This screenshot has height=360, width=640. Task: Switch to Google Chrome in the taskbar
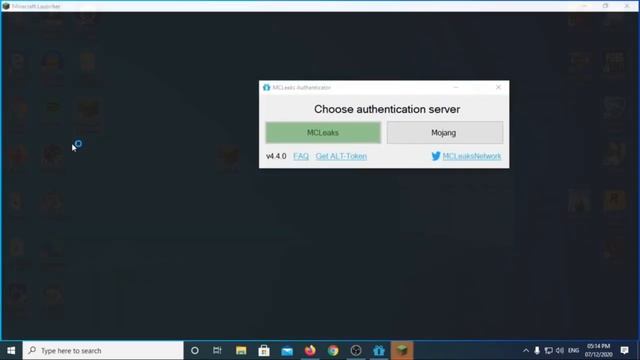(x=333, y=350)
